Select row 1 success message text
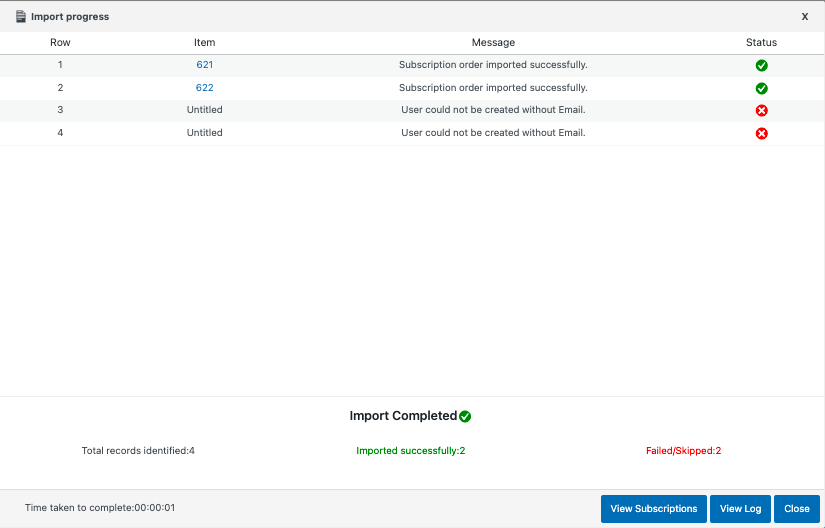Viewport: 825px width, 528px height. (x=493, y=65)
